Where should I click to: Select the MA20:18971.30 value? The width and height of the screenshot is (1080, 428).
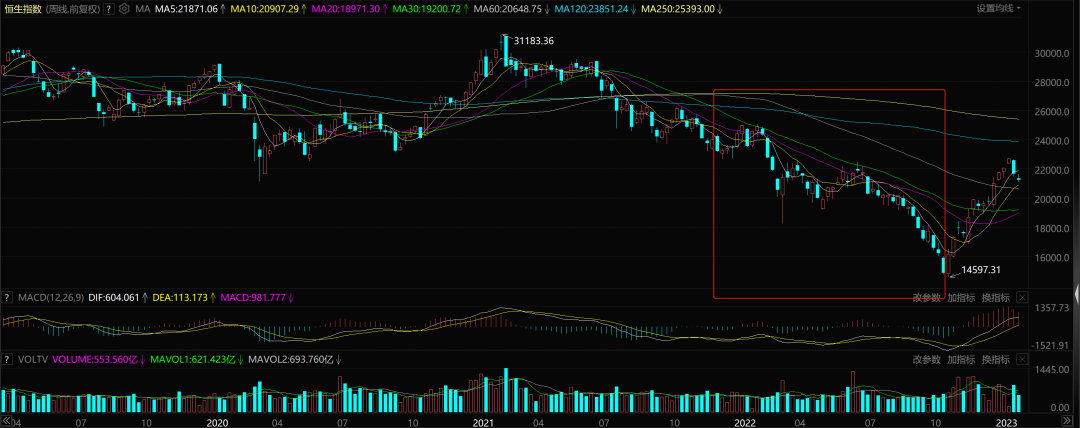point(346,9)
